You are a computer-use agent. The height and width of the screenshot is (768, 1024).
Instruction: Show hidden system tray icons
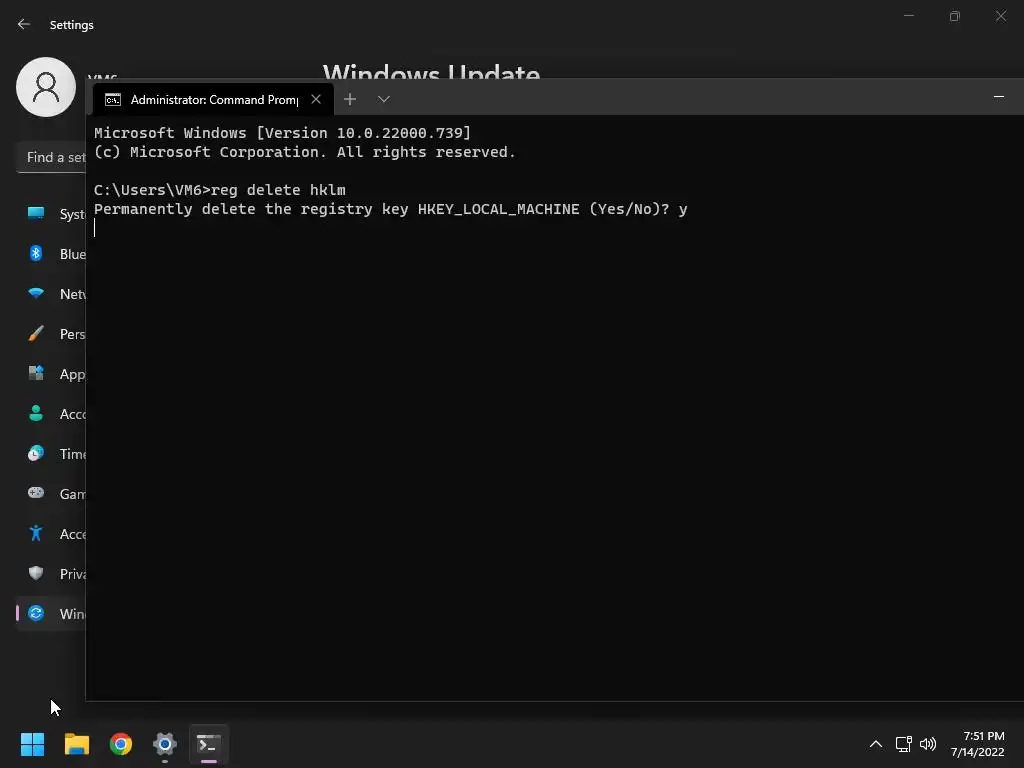tap(876, 744)
